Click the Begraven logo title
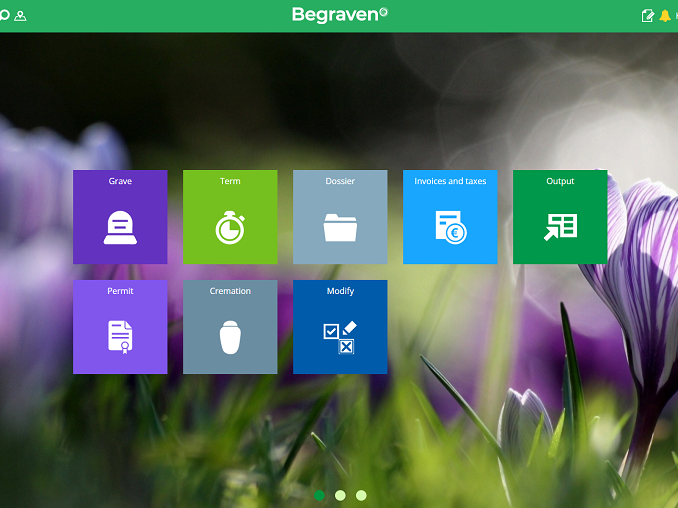Image resolution: width=678 pixels, height=508 pixels. click(x=340, y=15)
